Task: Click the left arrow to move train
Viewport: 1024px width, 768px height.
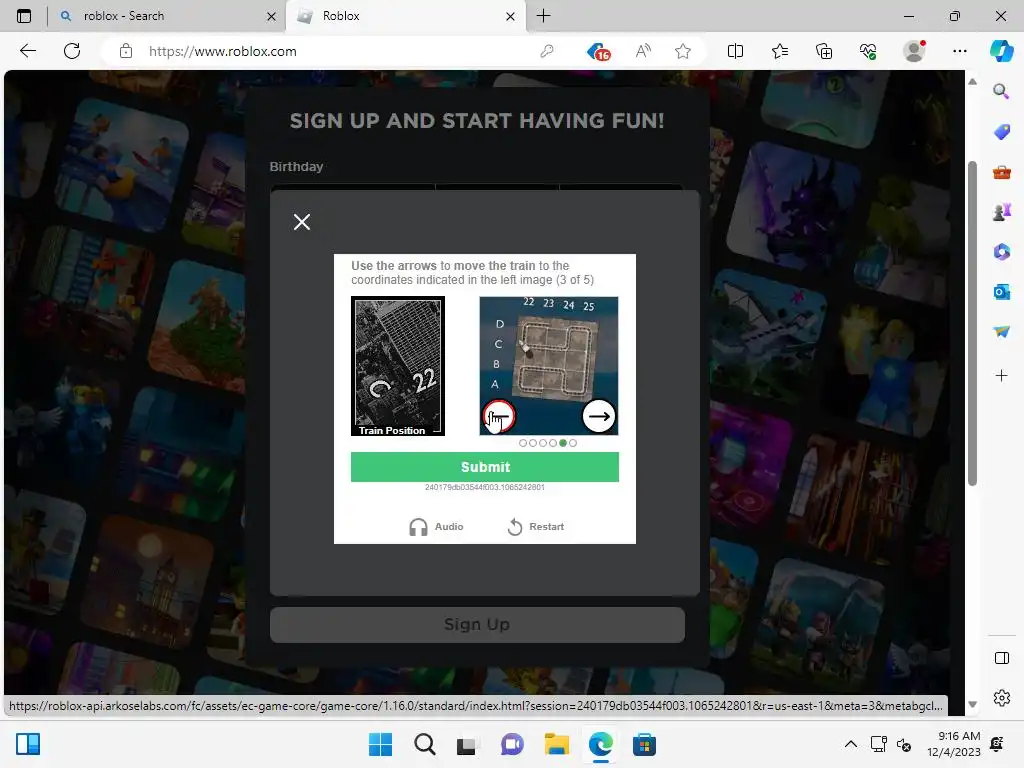Action: 499,416
